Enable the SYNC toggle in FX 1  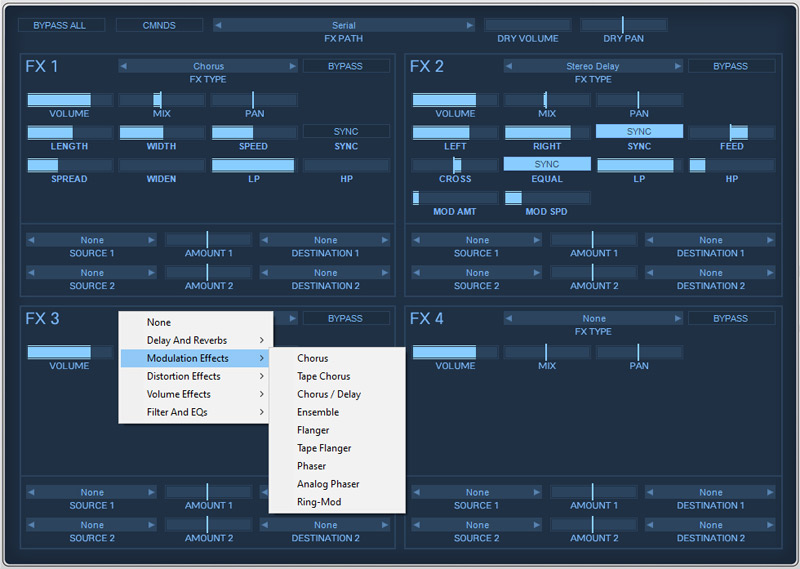(346, 132)
